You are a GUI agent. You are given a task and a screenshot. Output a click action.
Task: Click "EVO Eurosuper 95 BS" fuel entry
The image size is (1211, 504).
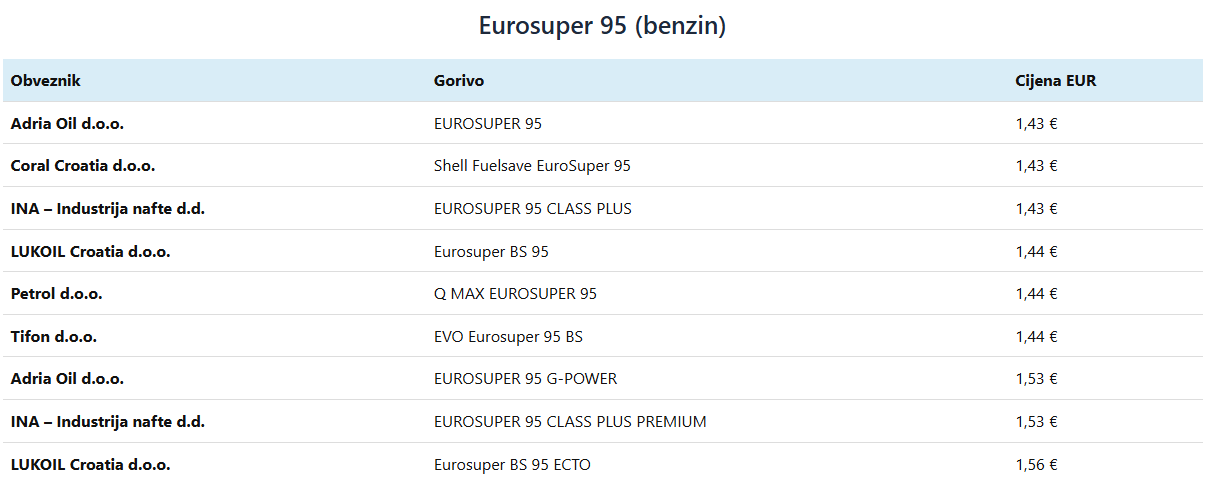pyautogui.click(x=508, y=337)
